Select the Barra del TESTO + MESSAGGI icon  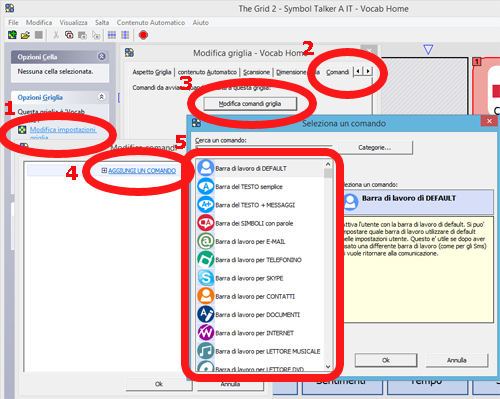pyautogui.click(x=206, y=204)
